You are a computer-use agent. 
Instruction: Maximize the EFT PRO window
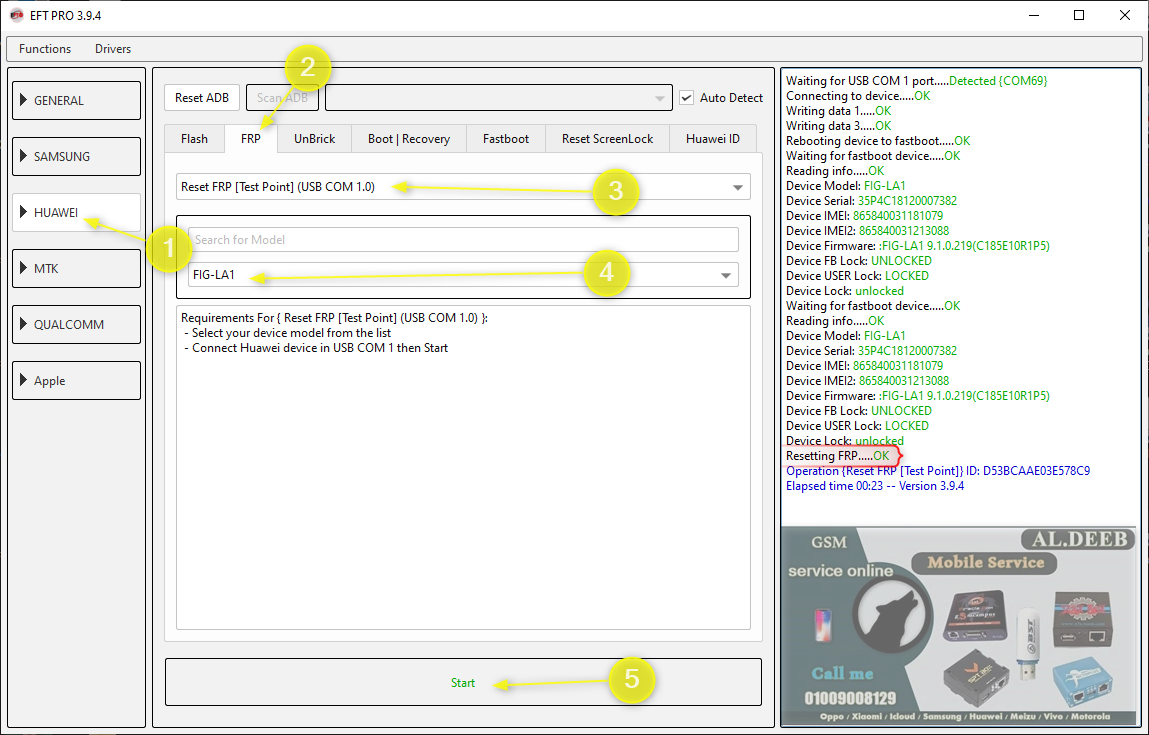coord(1079,15)
